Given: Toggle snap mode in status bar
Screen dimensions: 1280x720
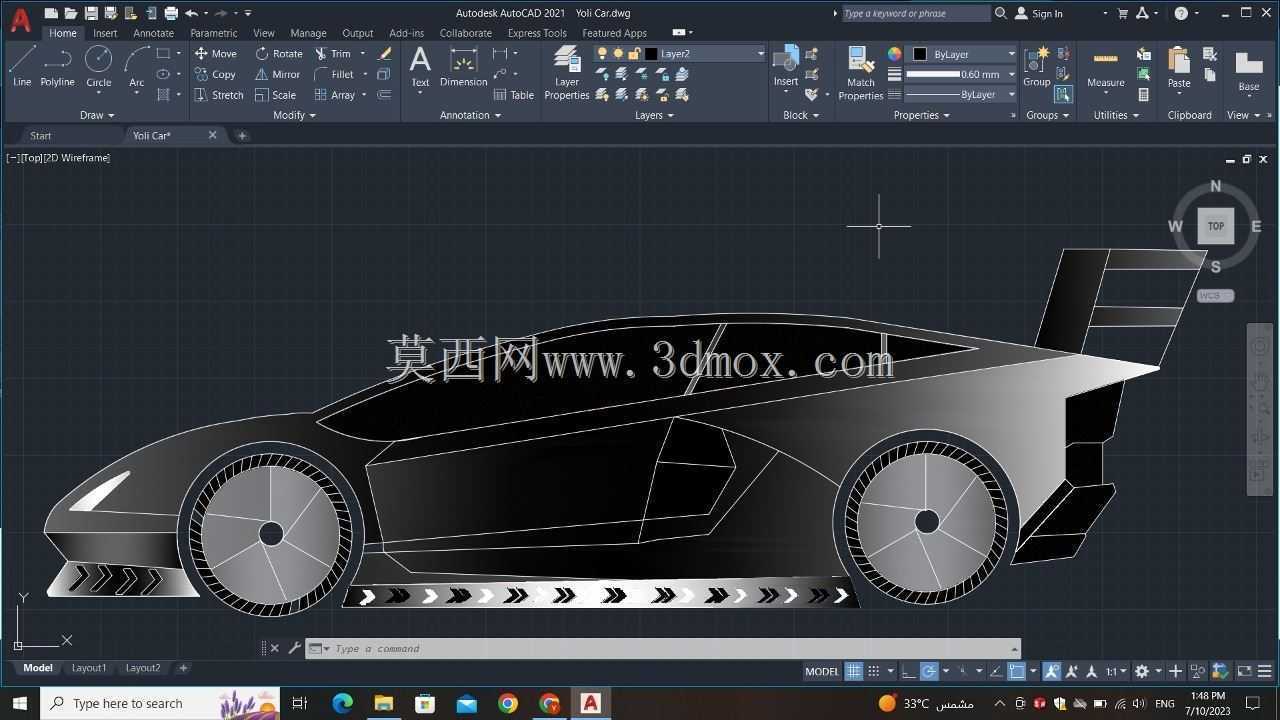Looking at the screenshot, I should pos(873,671).
